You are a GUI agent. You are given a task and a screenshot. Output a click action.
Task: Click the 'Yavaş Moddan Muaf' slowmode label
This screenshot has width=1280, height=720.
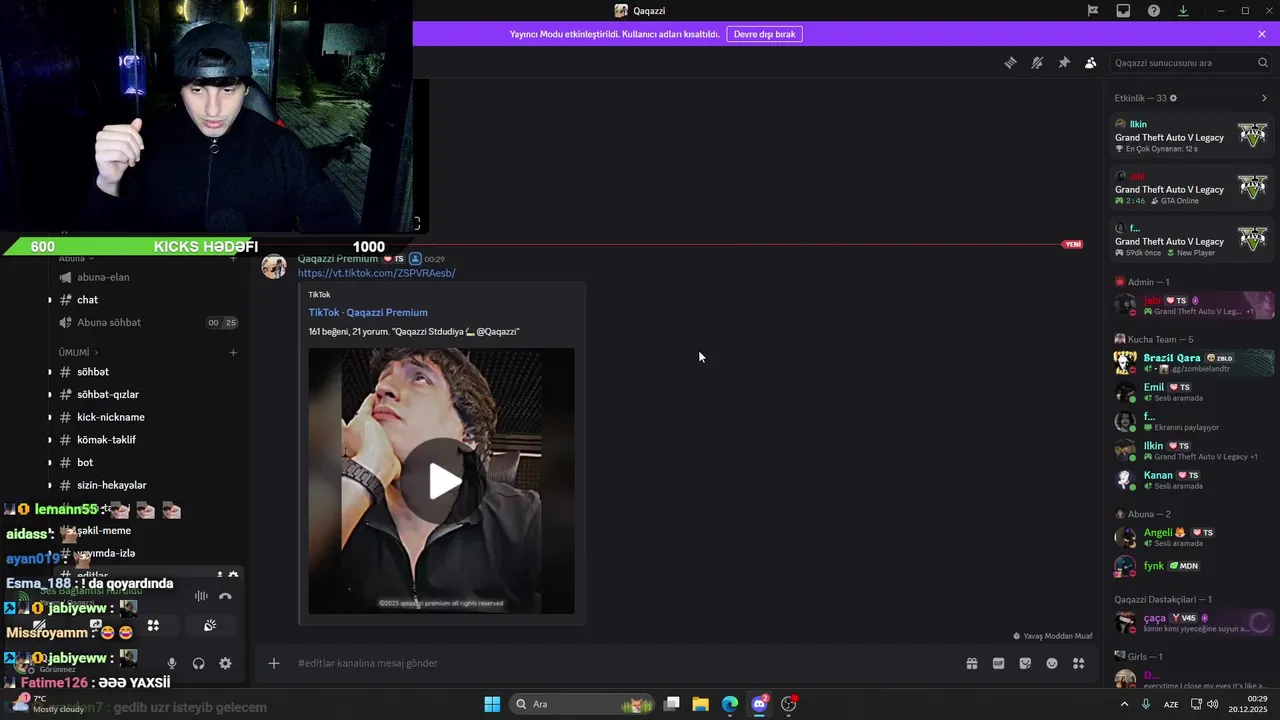click(x=1053, y=636)
